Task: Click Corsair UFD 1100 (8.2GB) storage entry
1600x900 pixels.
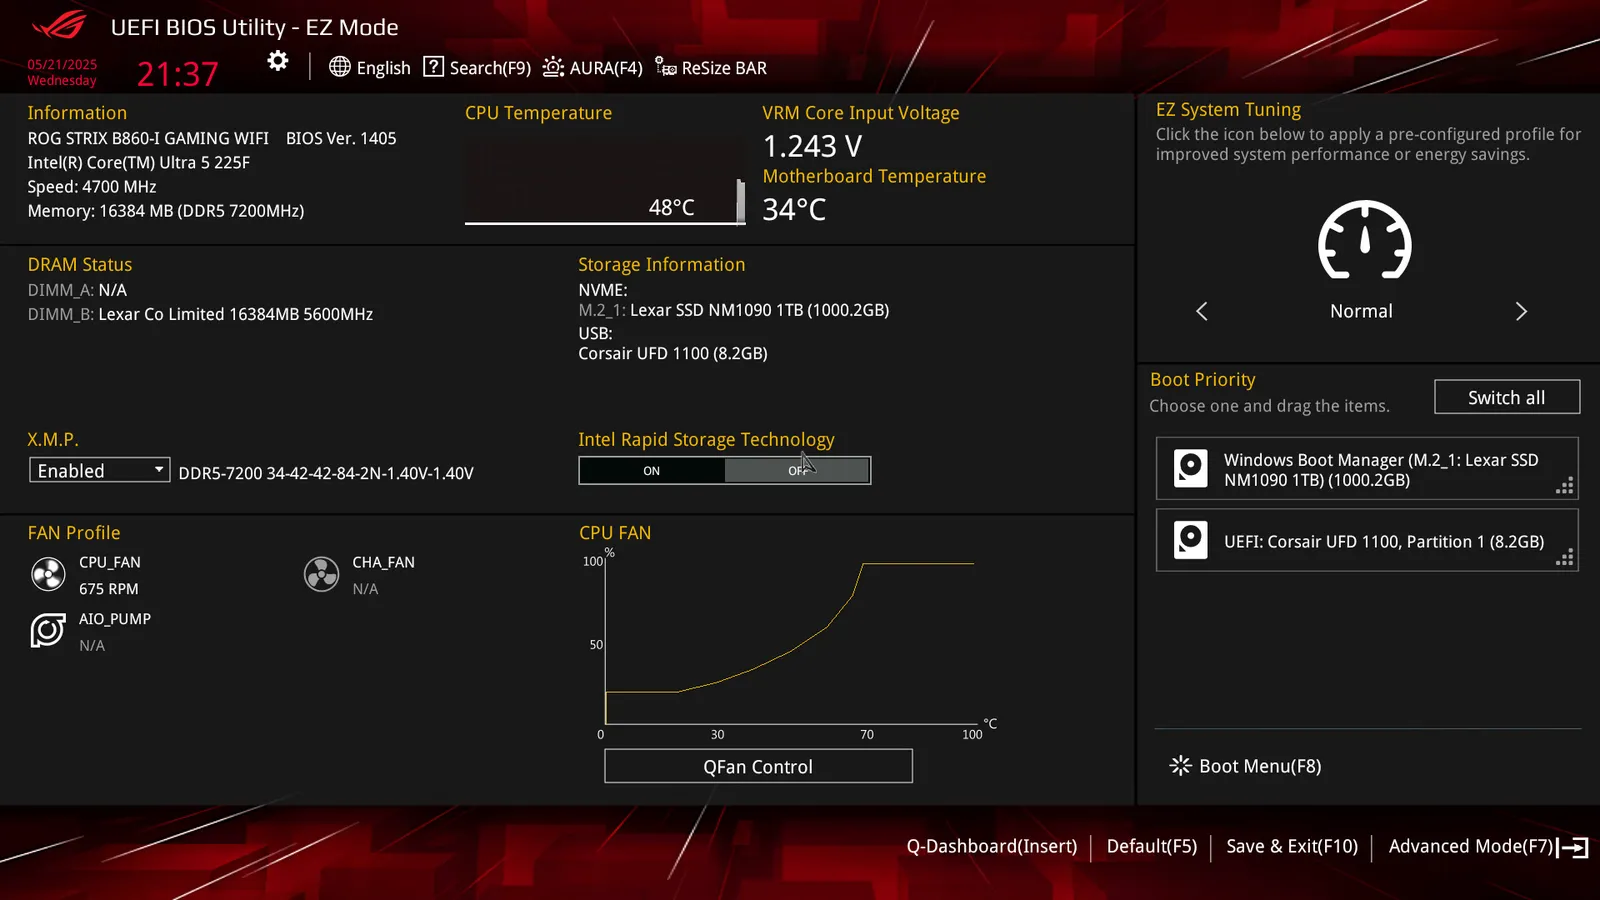Action: pos(673,353)
